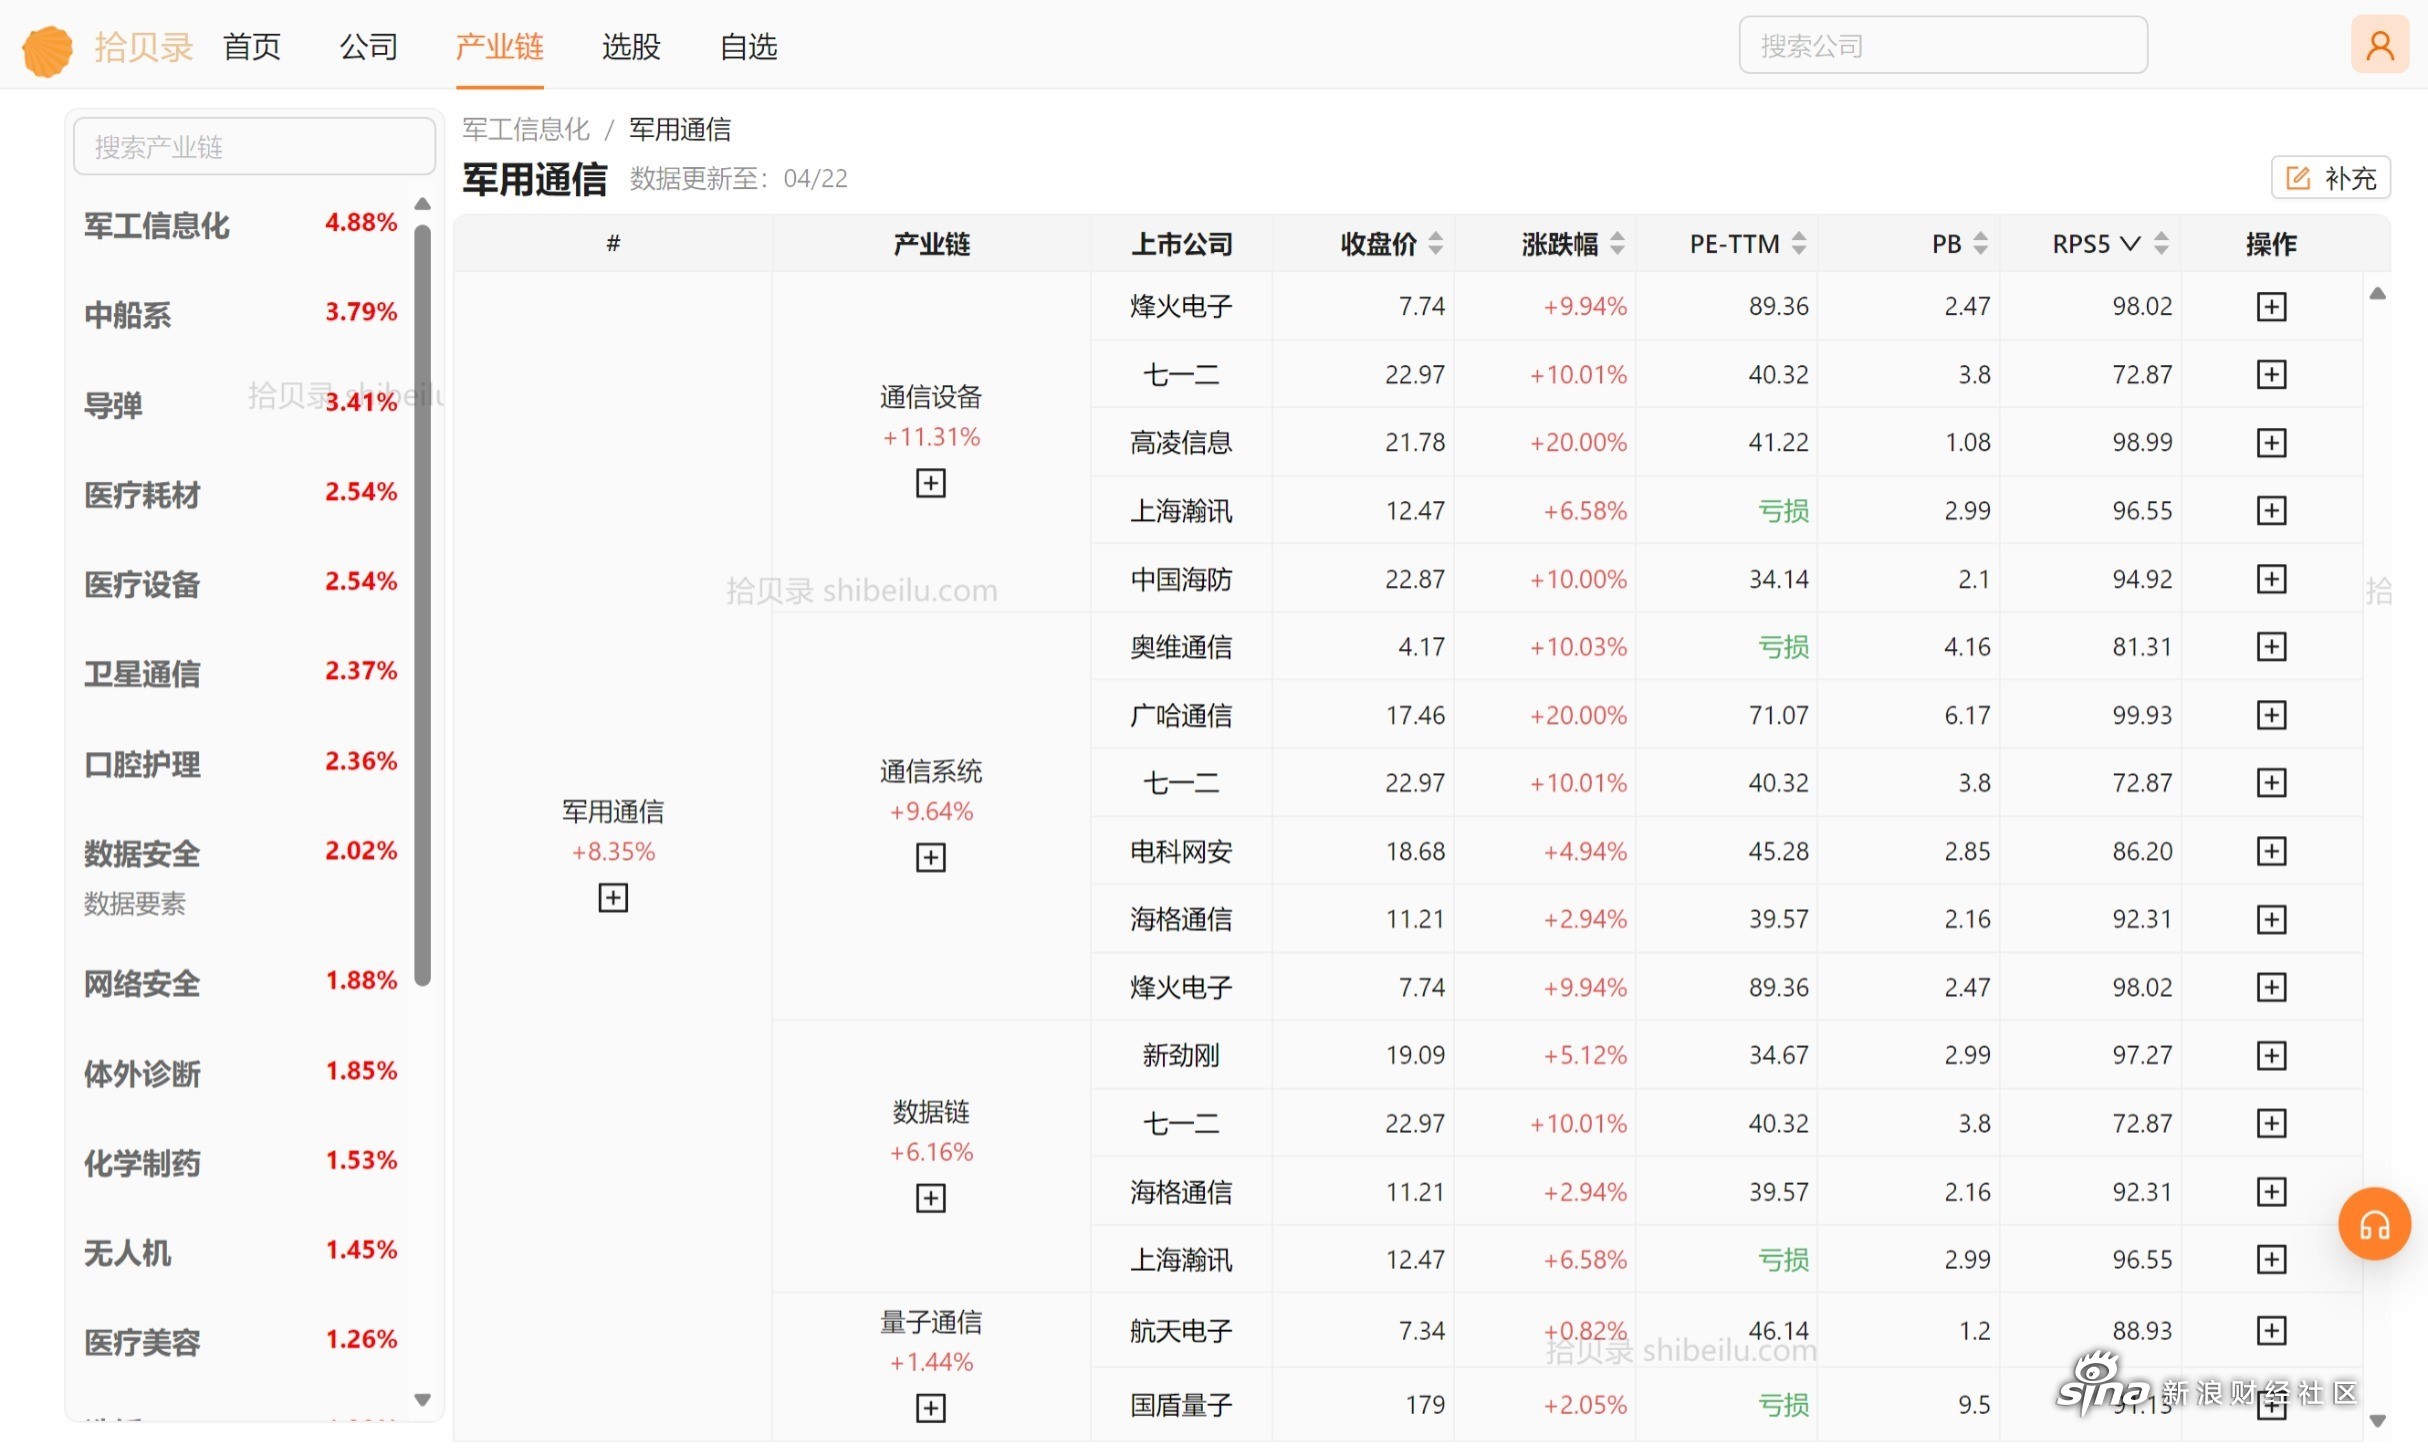Add 高凌信息 row via plus icon
The width and height of the screenshot is (2428, 1448).
(x=2271, y=443)
